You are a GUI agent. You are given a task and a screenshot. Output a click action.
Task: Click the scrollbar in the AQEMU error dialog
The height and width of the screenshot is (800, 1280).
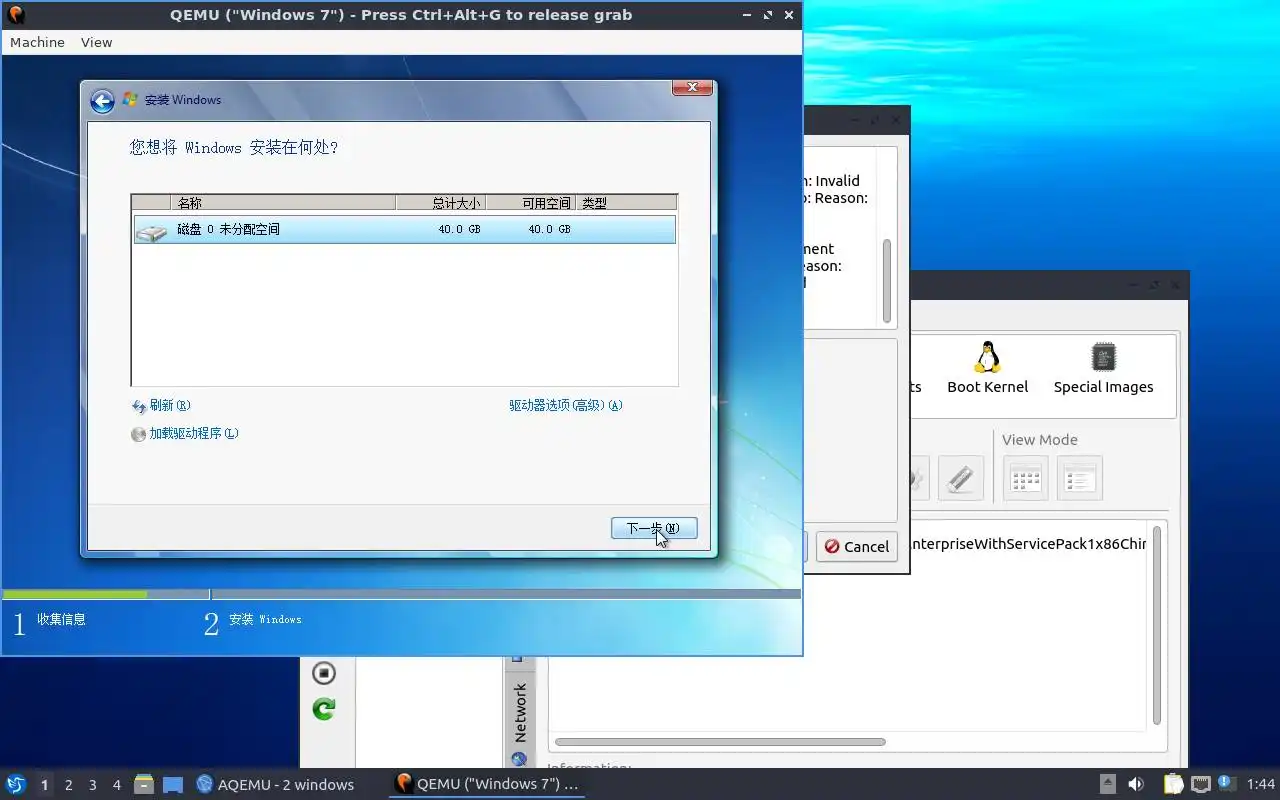click(886, 280)
